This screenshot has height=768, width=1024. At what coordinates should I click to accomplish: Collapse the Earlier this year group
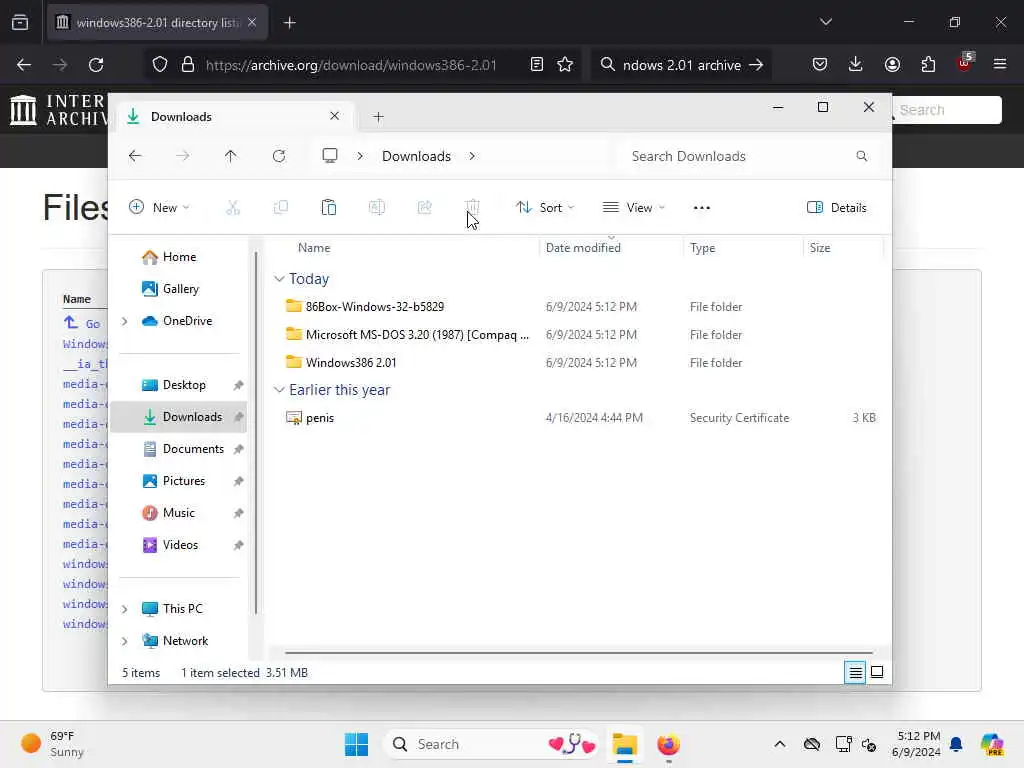pyautogui.click(x=279, y=390)
